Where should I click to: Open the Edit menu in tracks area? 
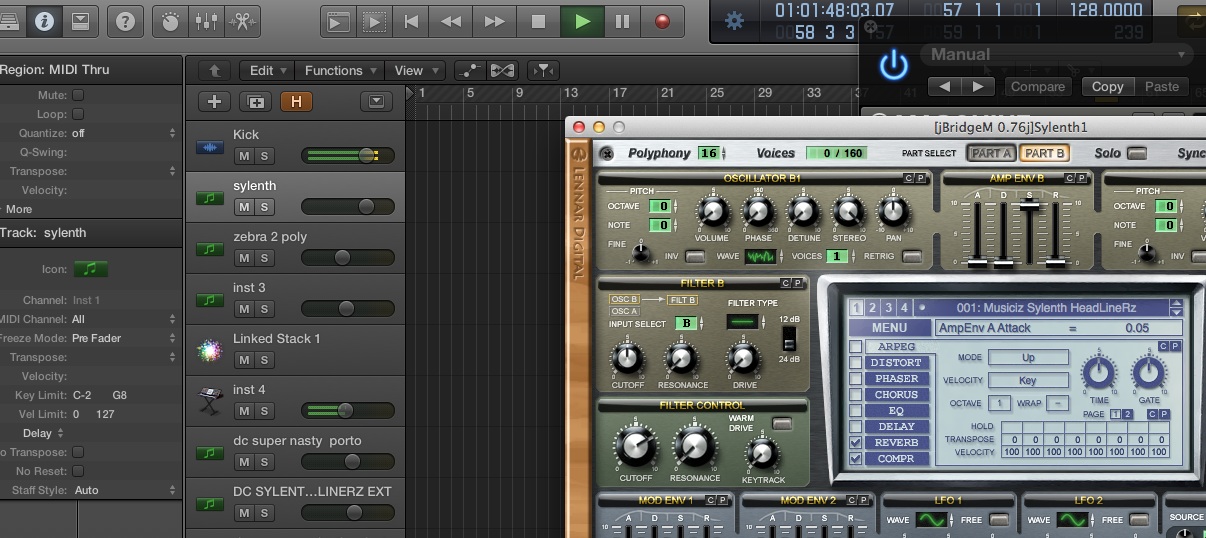click(x=267, y=70)
